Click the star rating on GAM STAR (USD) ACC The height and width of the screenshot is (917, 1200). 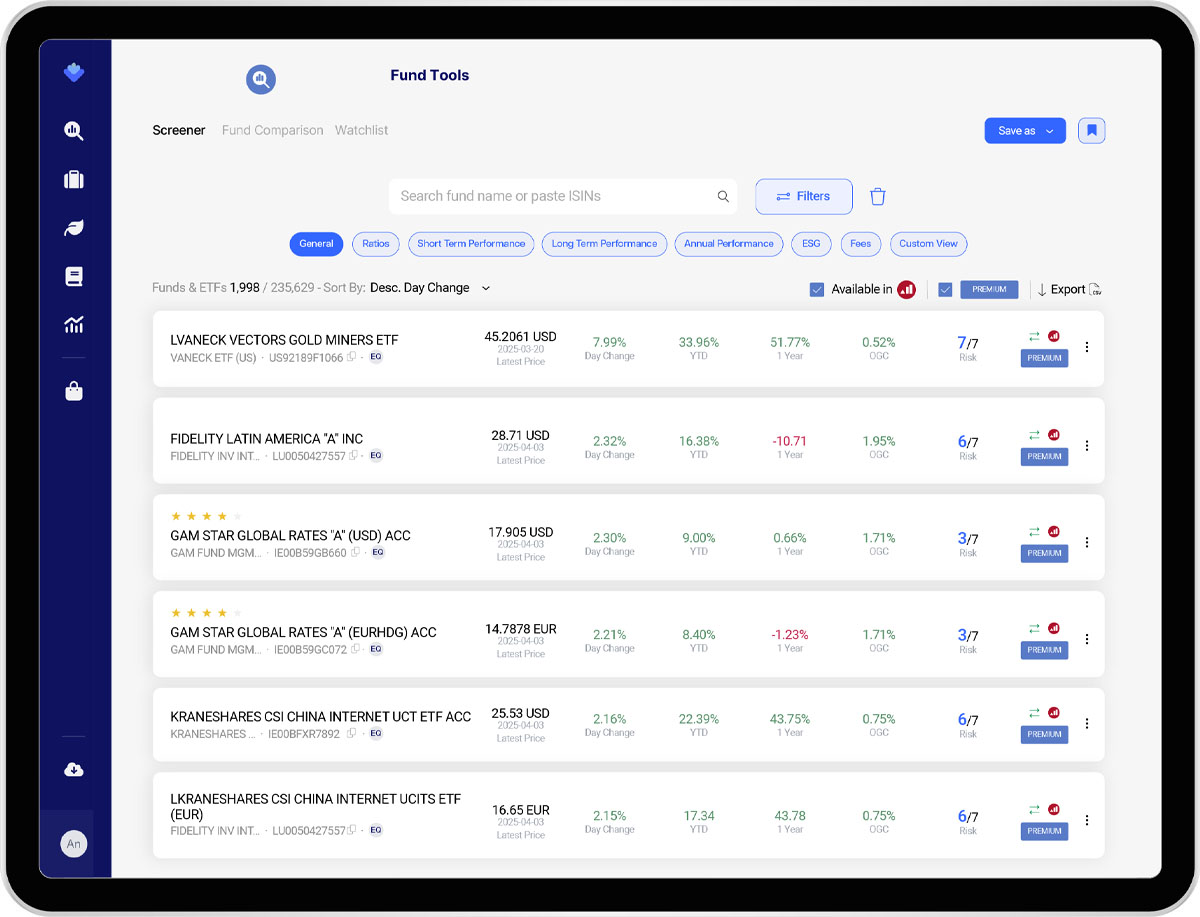coord(207,517)
